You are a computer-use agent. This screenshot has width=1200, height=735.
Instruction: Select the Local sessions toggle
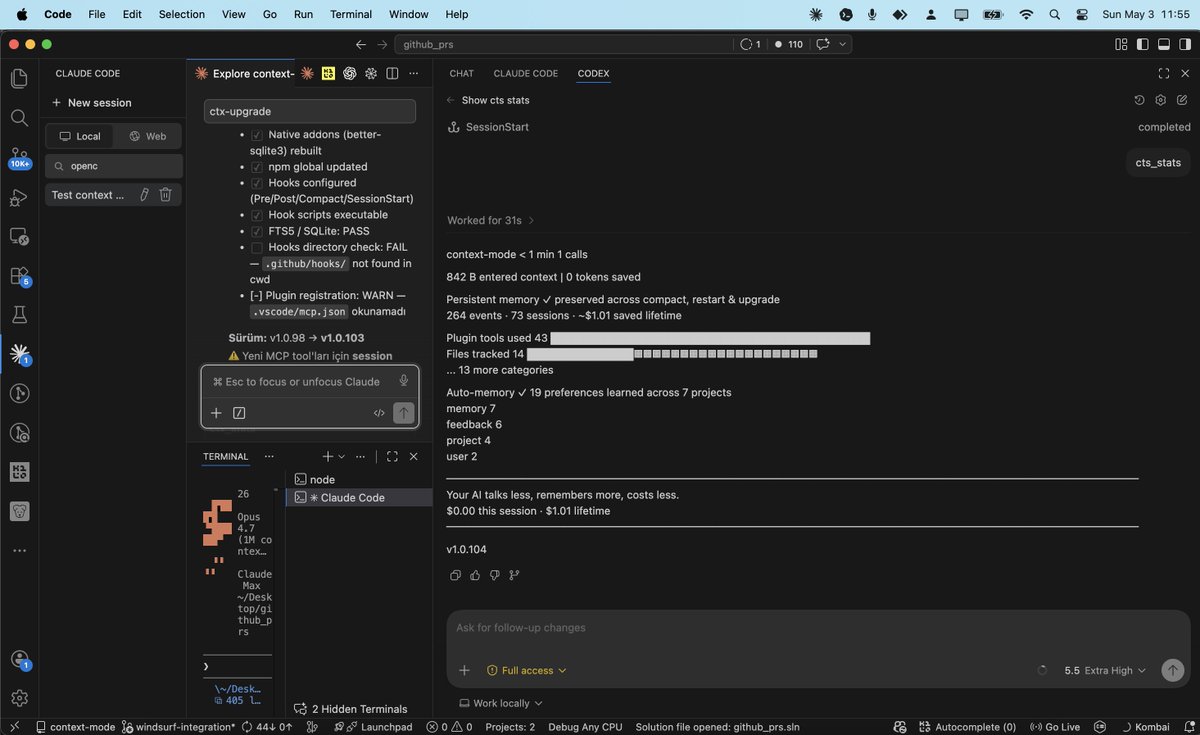[80, 136]
